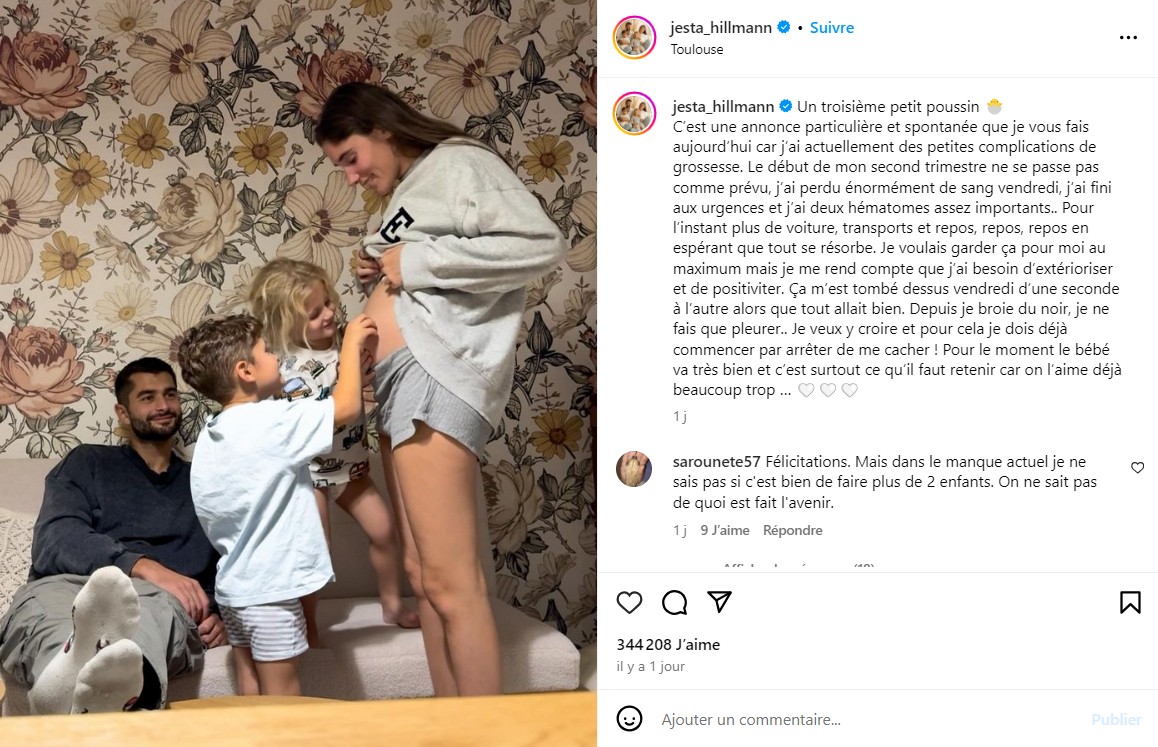Open the comment bubble icon

674,603
